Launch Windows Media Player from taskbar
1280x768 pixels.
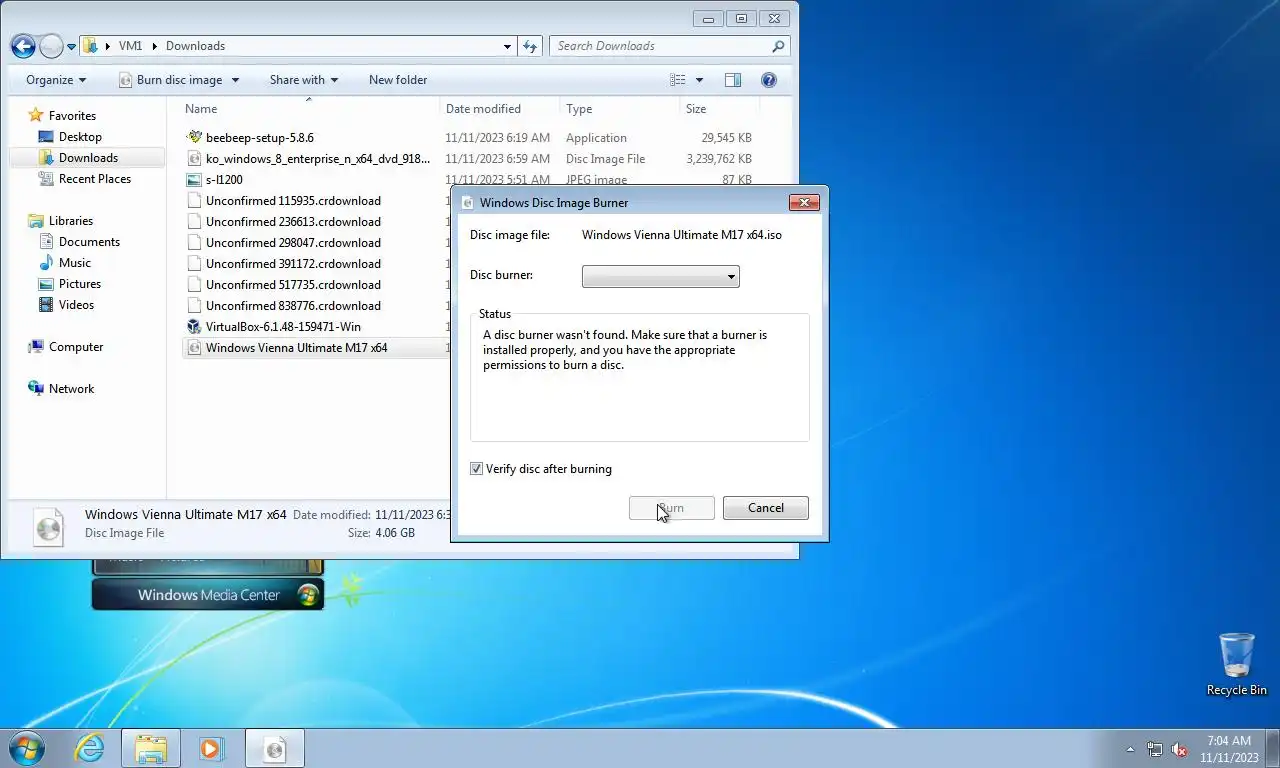tap(211, 748)
